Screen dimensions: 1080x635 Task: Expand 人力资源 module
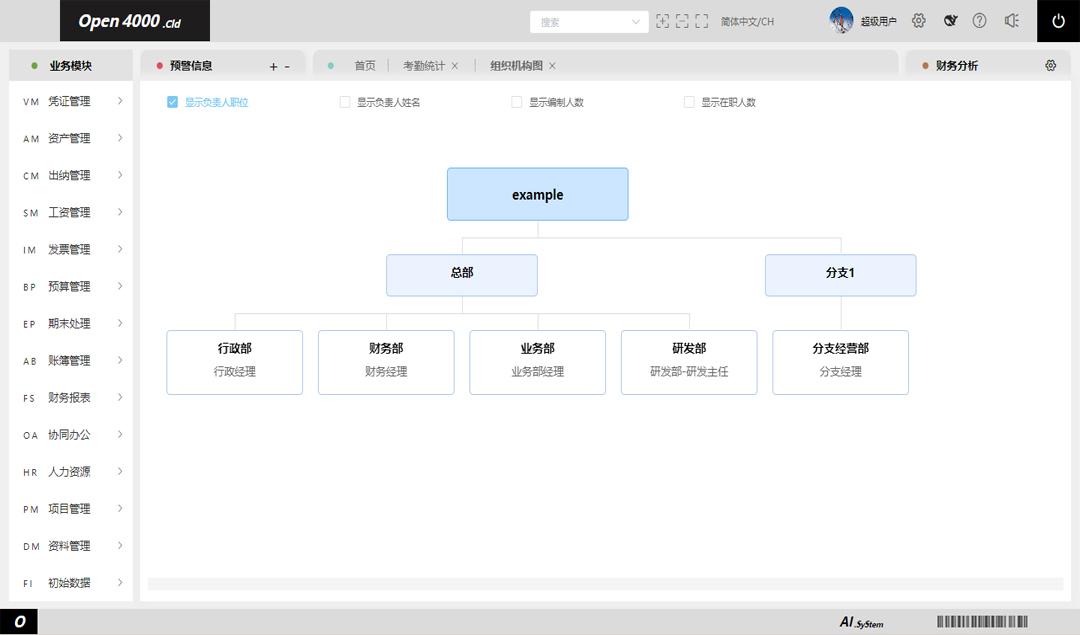[72, 472]
